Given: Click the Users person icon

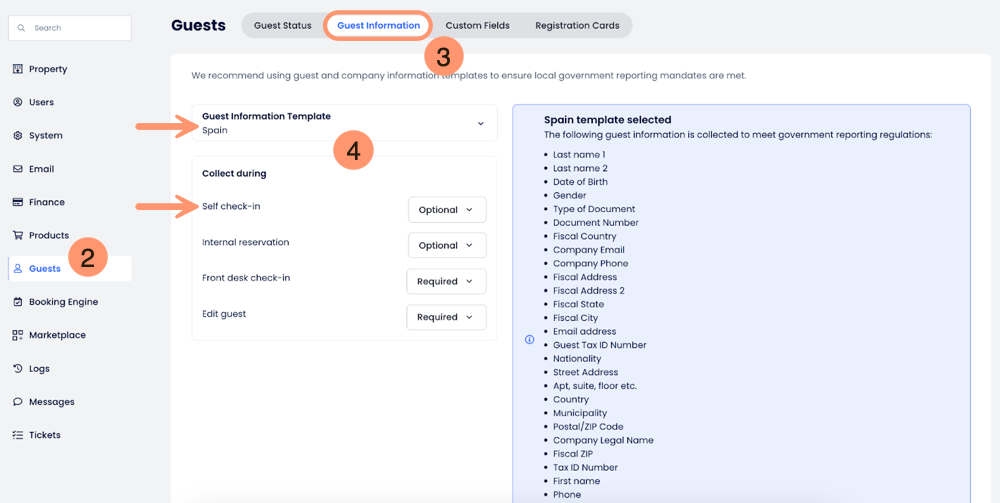Looking at the screenshot, I should pyautogui.click(x=18, y=102).
